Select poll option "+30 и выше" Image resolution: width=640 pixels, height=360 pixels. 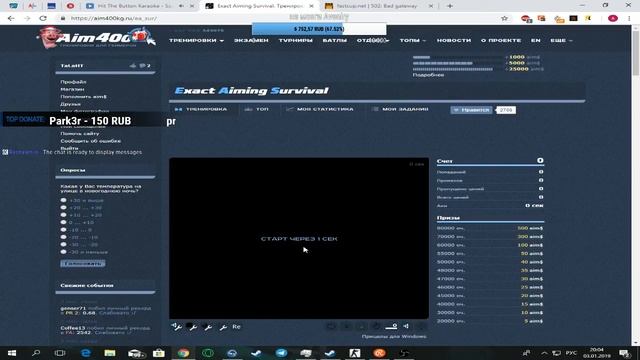63,200
